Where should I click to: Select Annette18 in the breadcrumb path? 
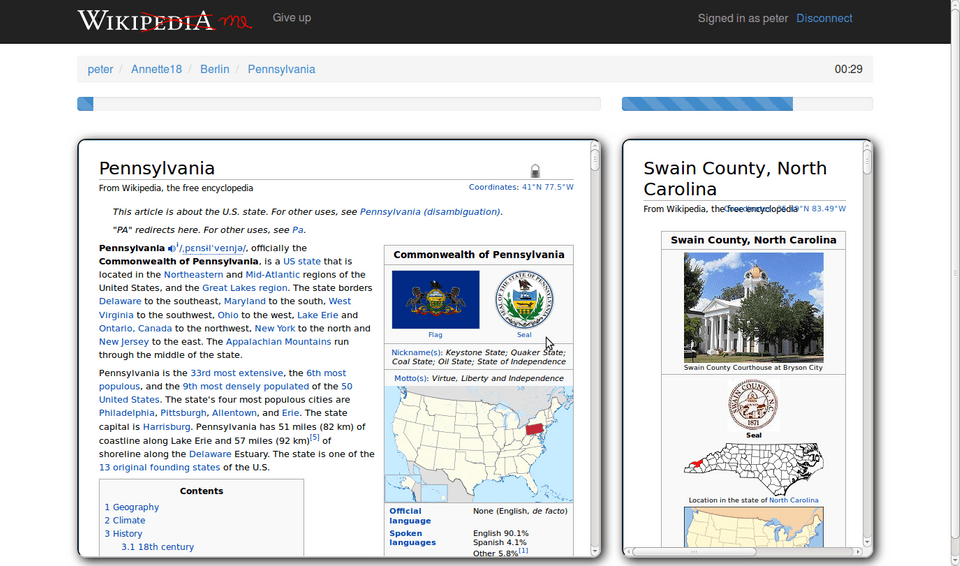[156, 69]
